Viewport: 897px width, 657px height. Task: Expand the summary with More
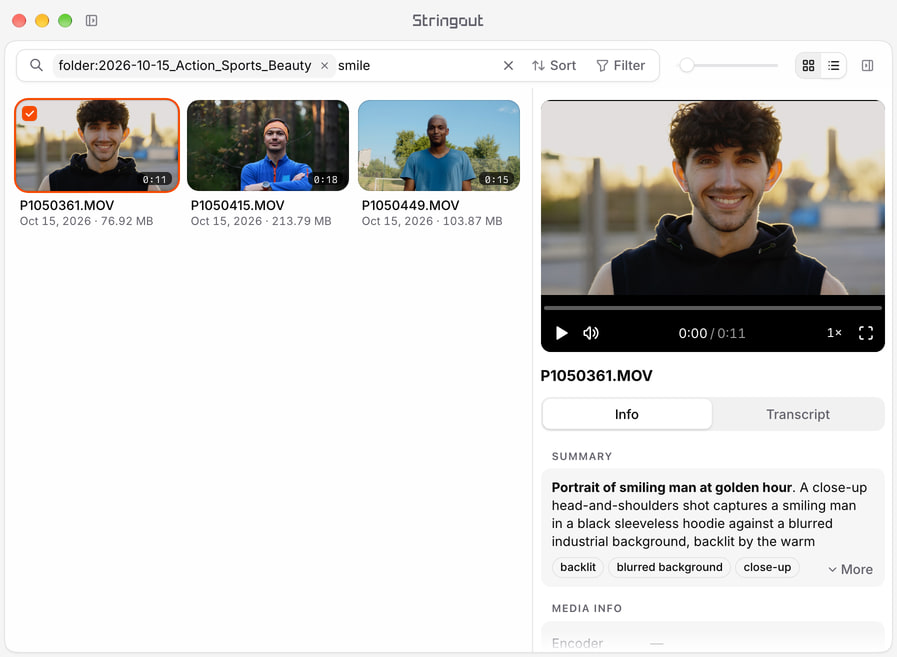851,569
